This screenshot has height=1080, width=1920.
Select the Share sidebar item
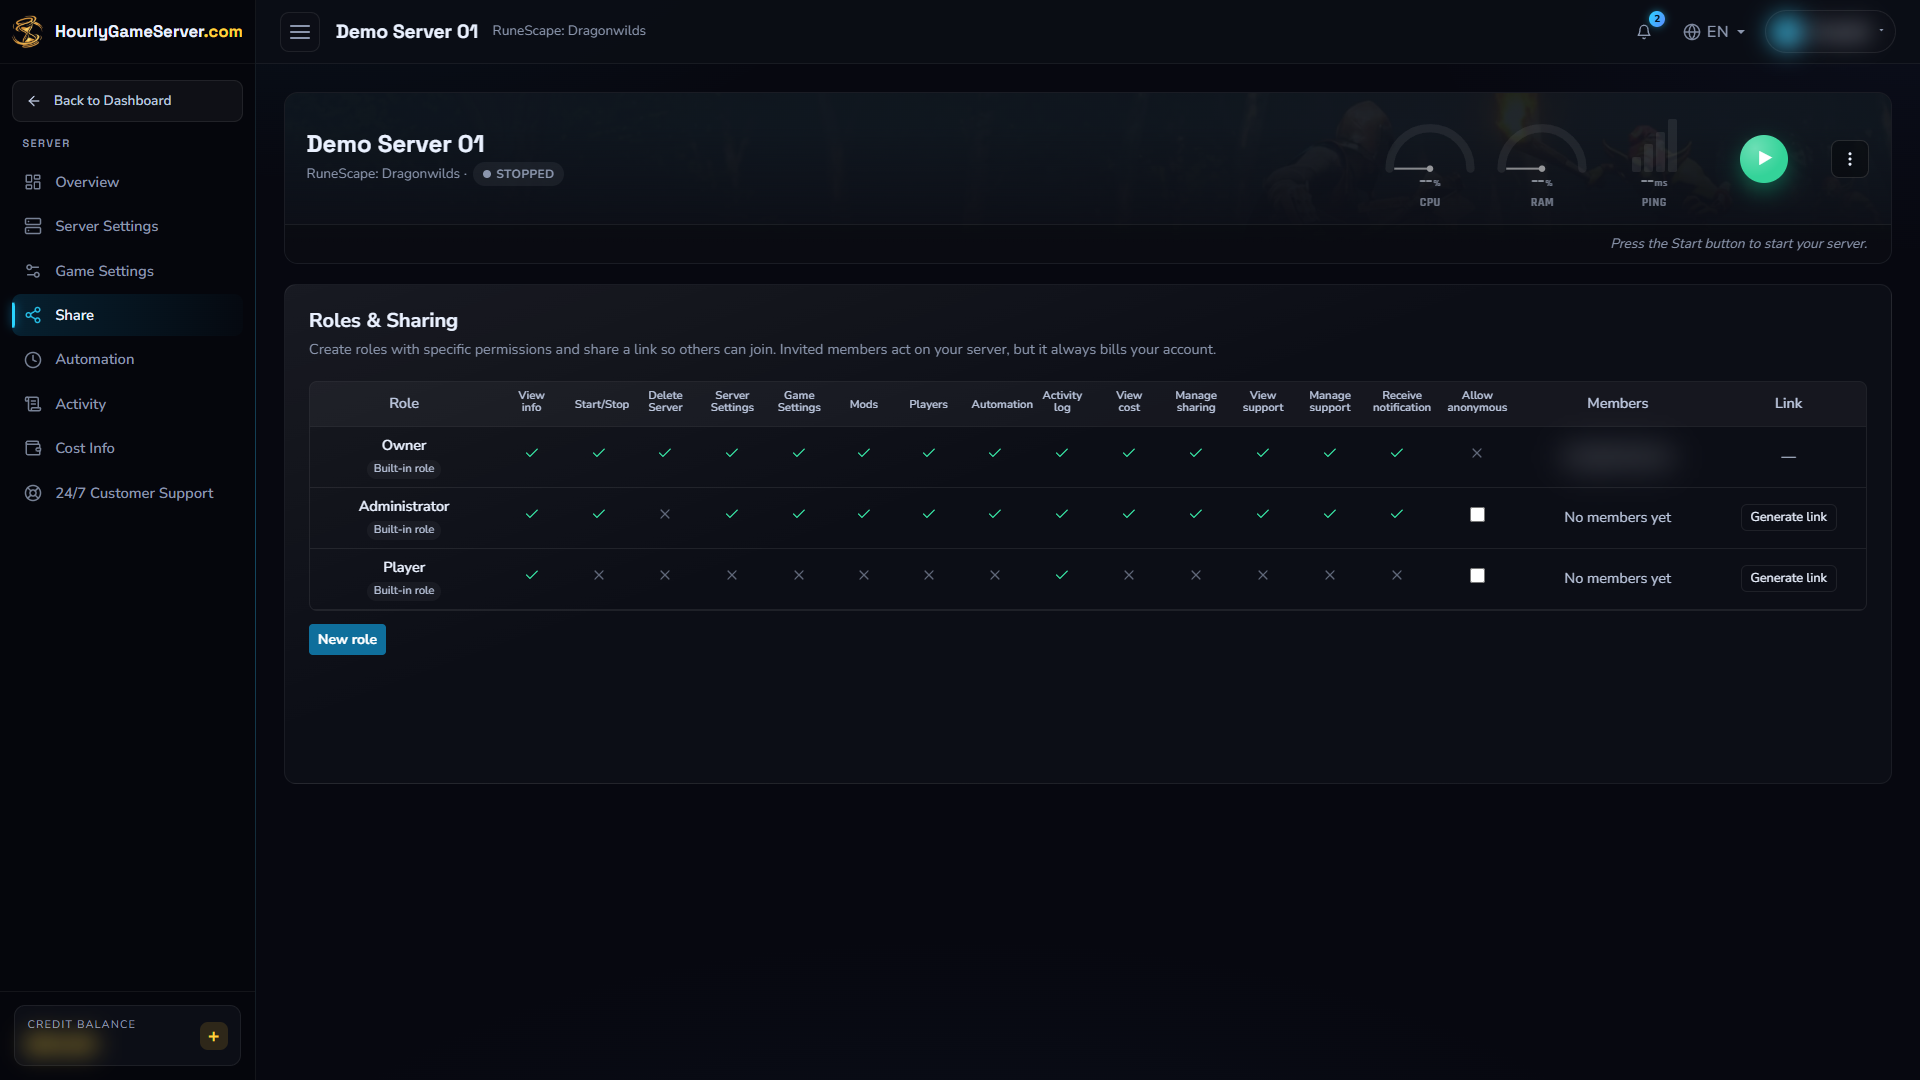tap(127, 315)
